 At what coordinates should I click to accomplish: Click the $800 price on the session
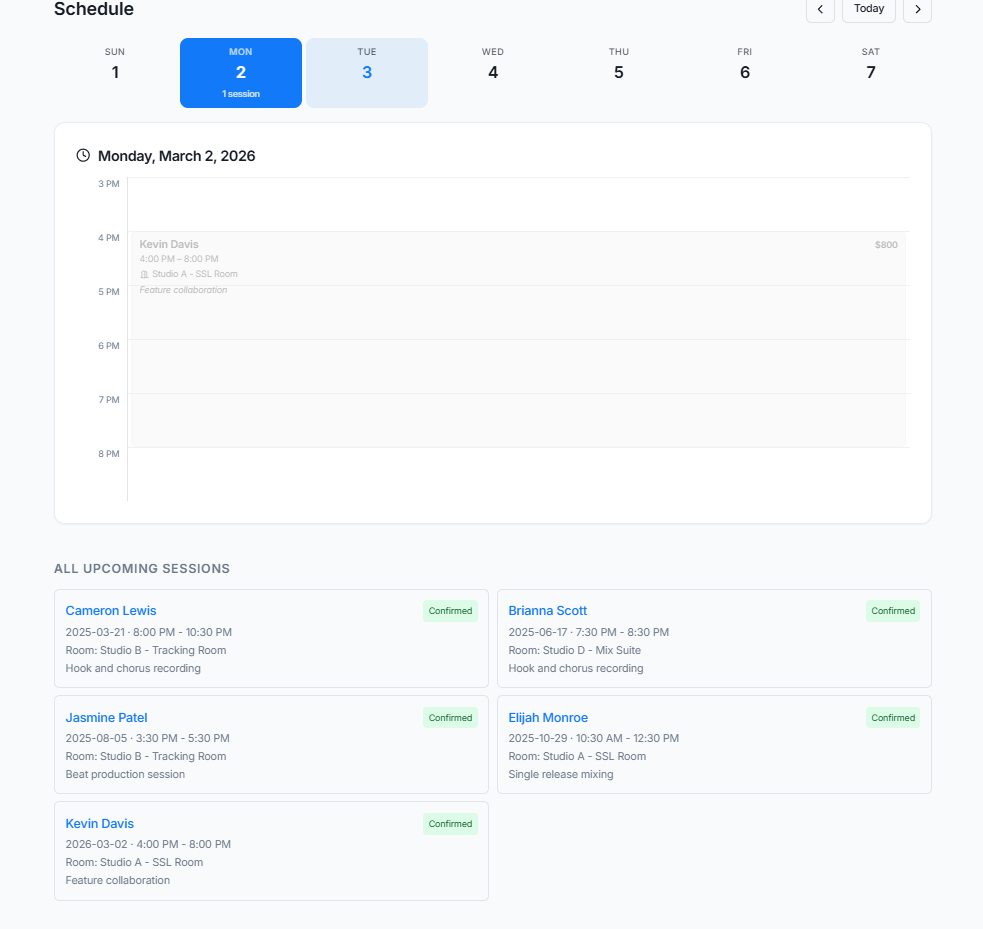coord(886,245)
